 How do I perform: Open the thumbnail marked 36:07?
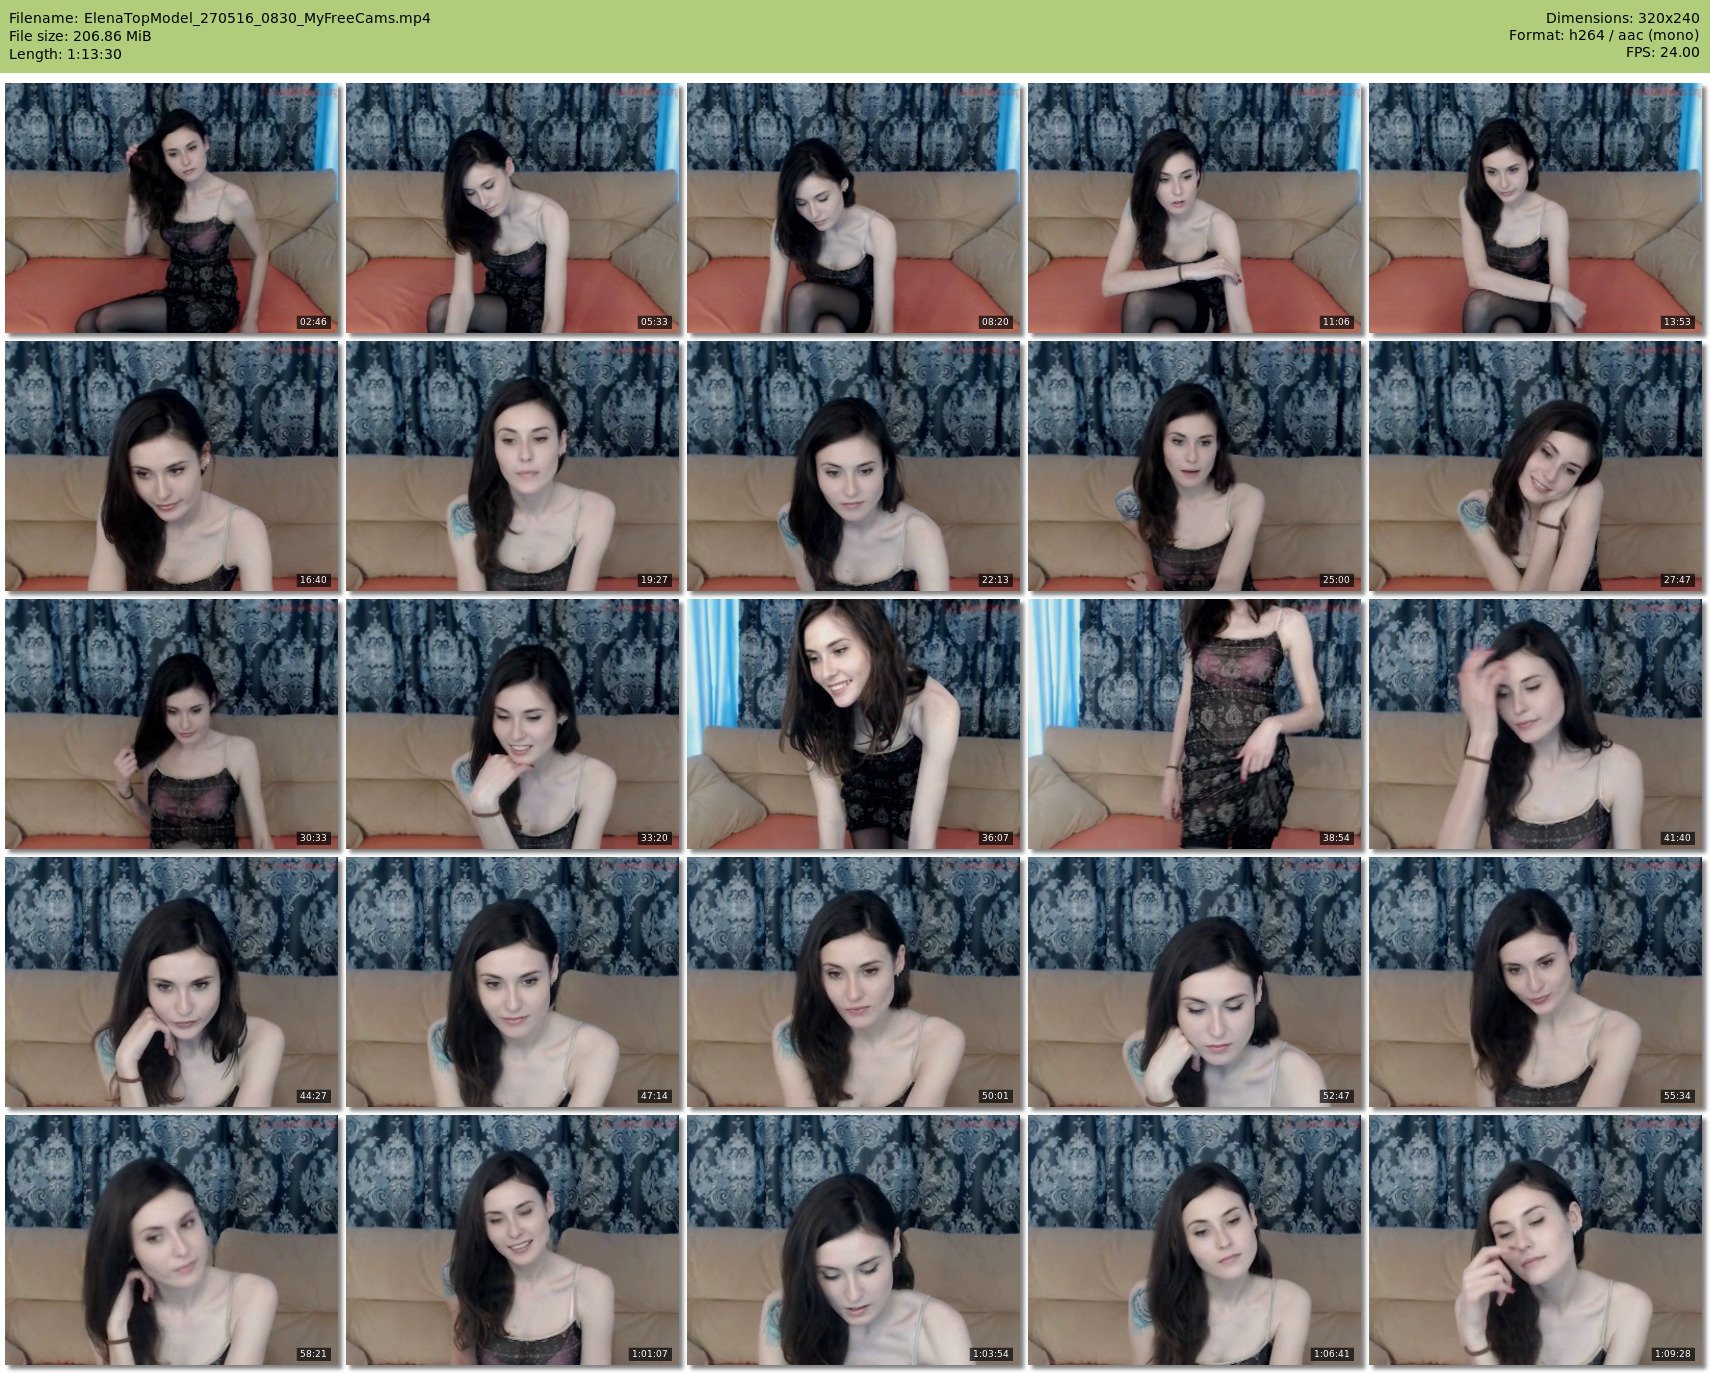tap(854, 724)
